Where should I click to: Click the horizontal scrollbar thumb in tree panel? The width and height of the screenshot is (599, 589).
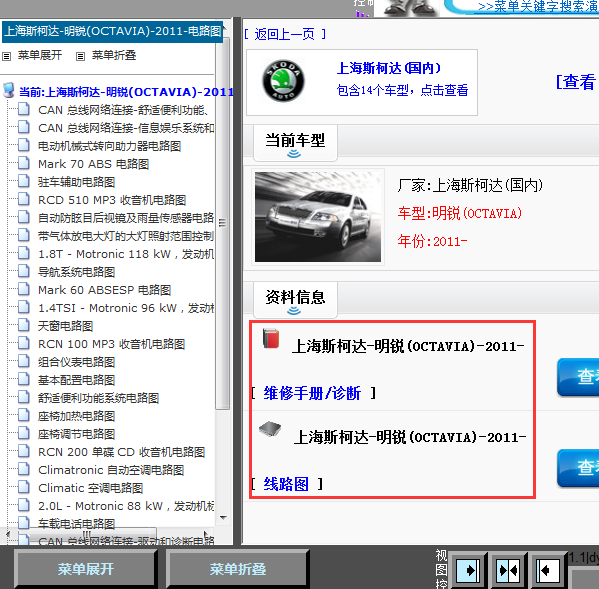point(92,534)
